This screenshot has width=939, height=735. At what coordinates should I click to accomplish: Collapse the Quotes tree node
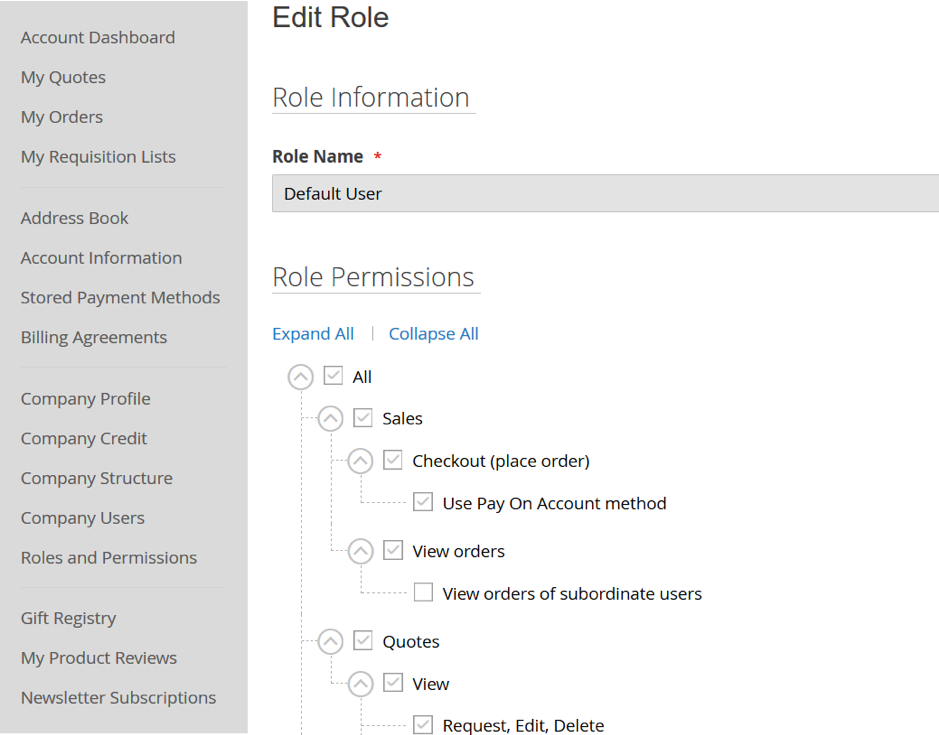pos(331,642)
